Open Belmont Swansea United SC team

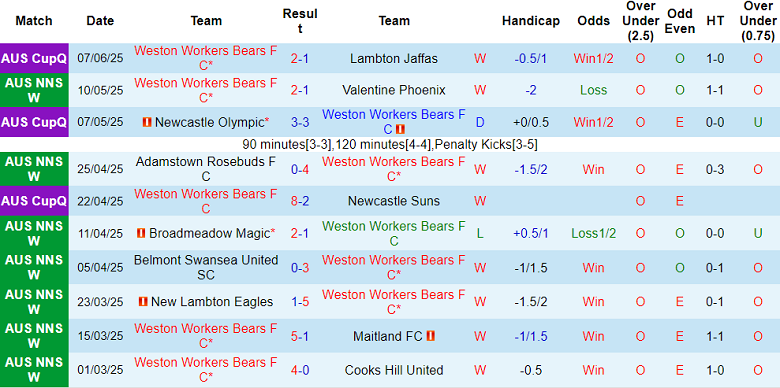coord(206,267)
